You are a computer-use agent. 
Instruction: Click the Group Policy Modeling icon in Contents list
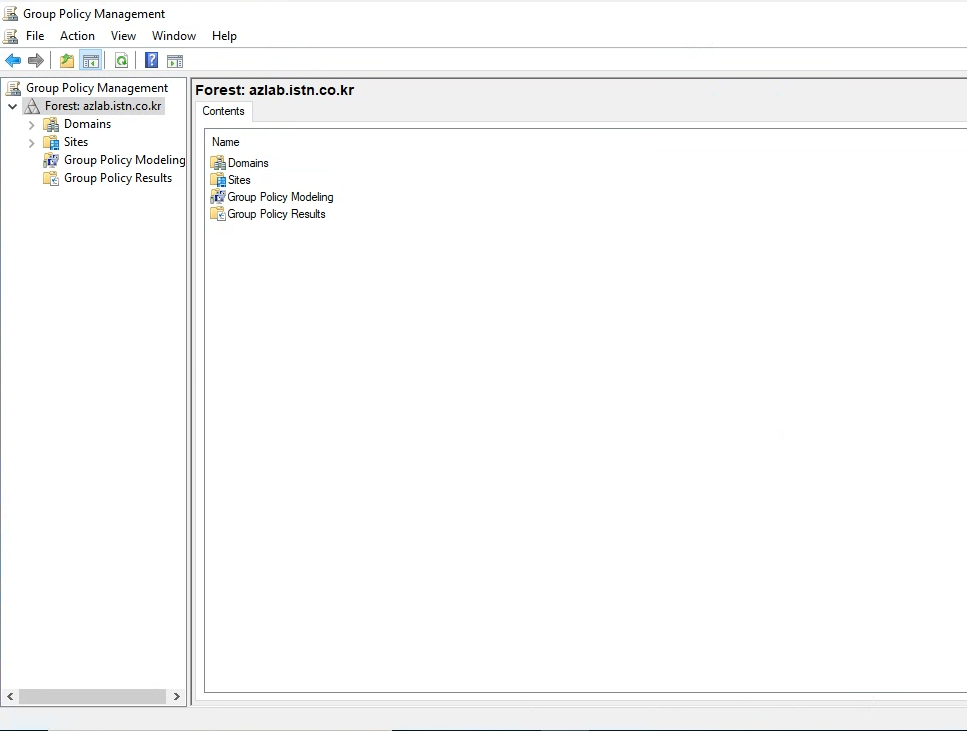click(x=218, y=197)
